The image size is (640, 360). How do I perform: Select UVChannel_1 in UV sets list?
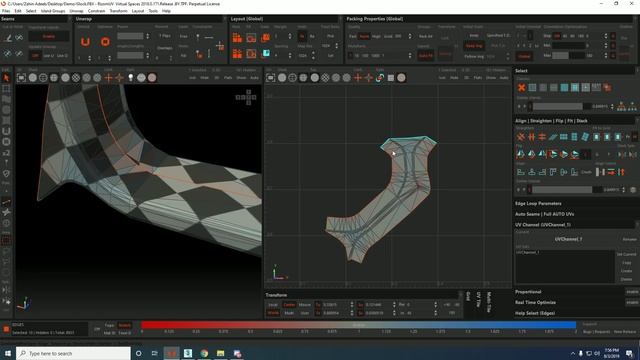pos(528,253)
